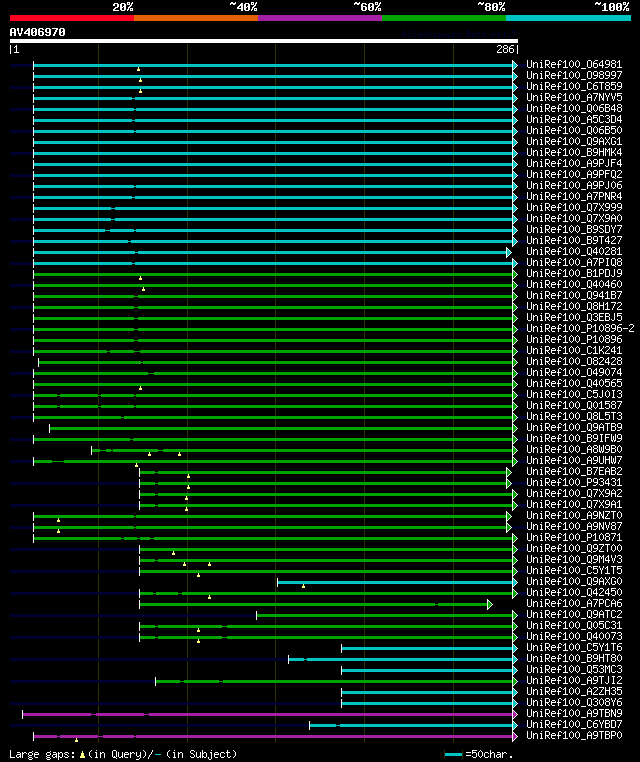Select the UniRef100_Q40460 hit name
Screen dimensions: 640x762
point(574,284)
